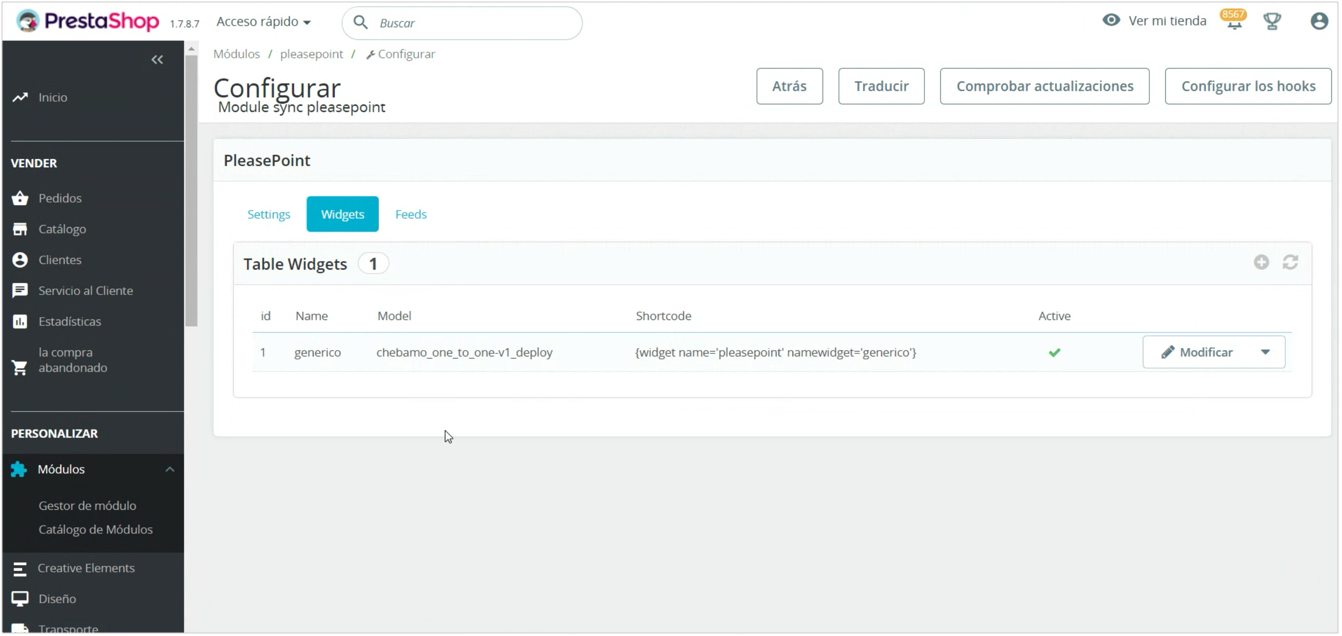
Task: Switch to the Settings tab
Action: [268, 215]
